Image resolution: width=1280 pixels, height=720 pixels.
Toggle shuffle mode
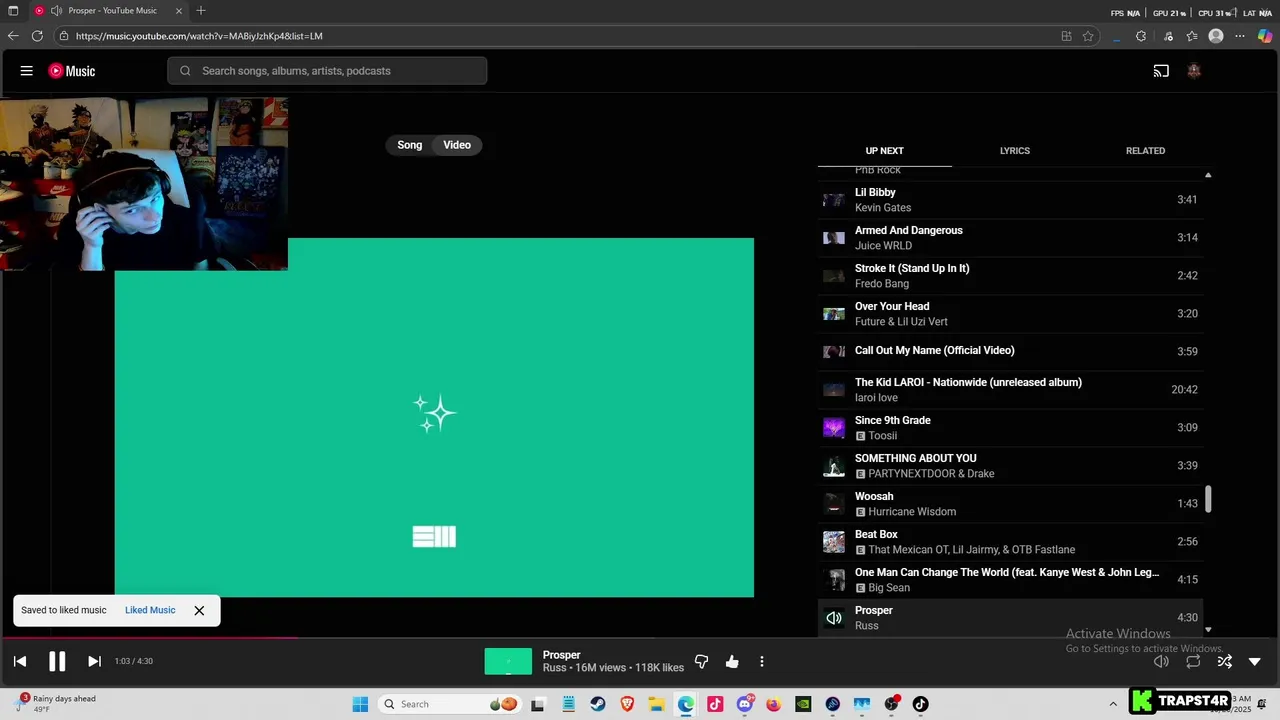(x=1224, y=661)
